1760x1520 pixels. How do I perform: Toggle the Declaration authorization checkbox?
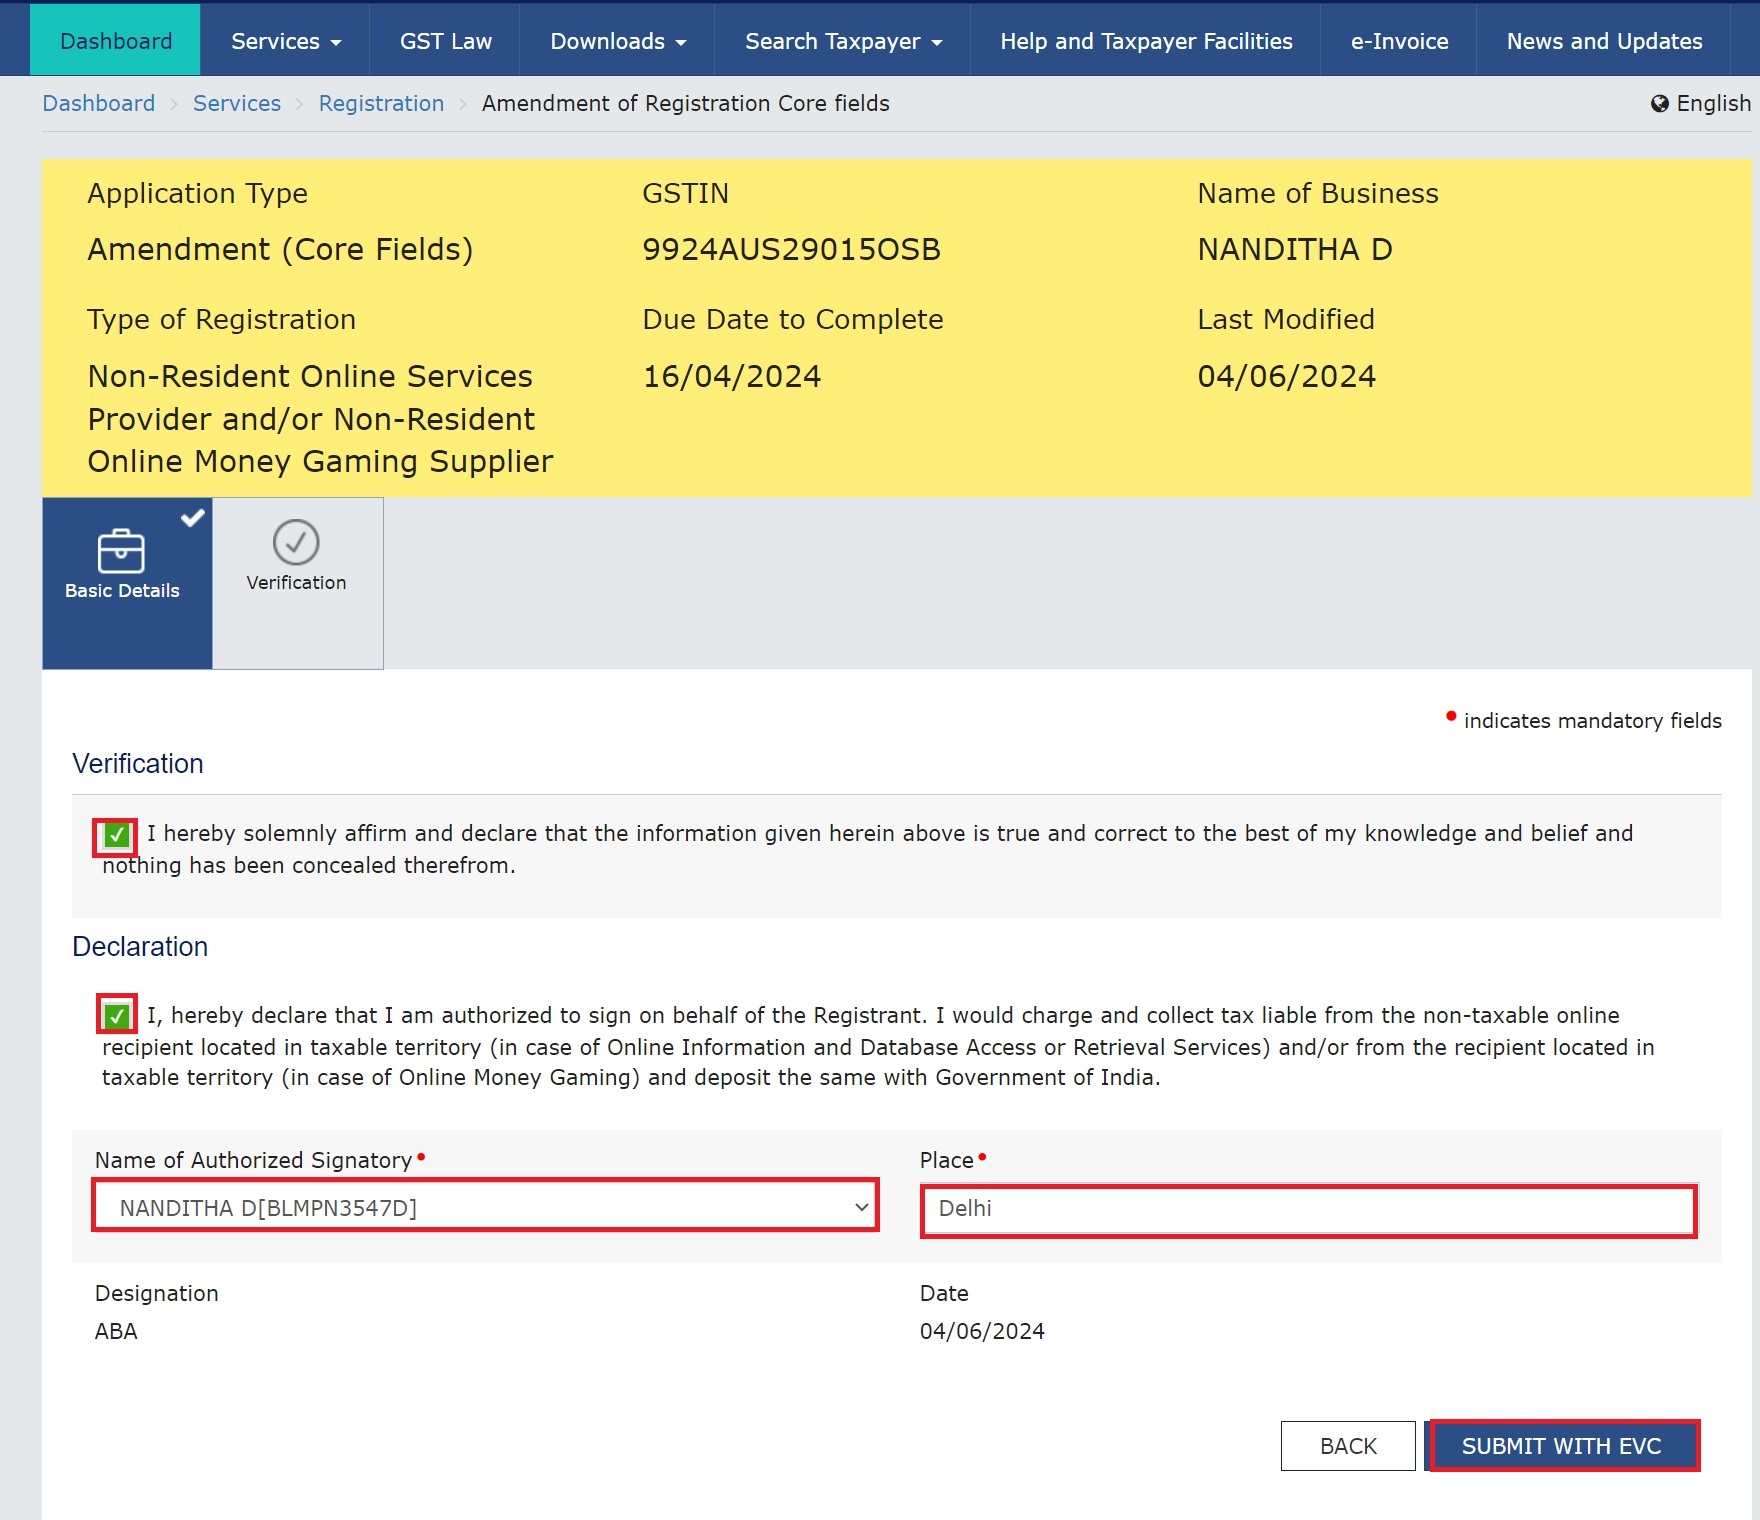coord(116,1016)
